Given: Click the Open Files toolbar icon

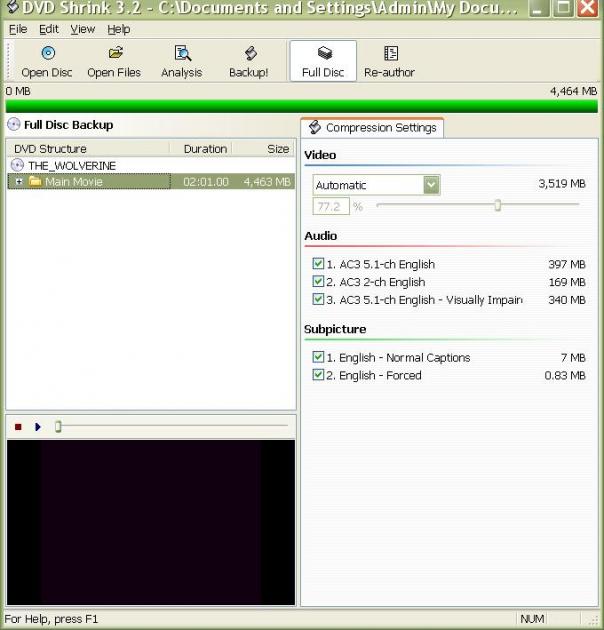Looking at the screenshot, I should click(x=115, y=53).
